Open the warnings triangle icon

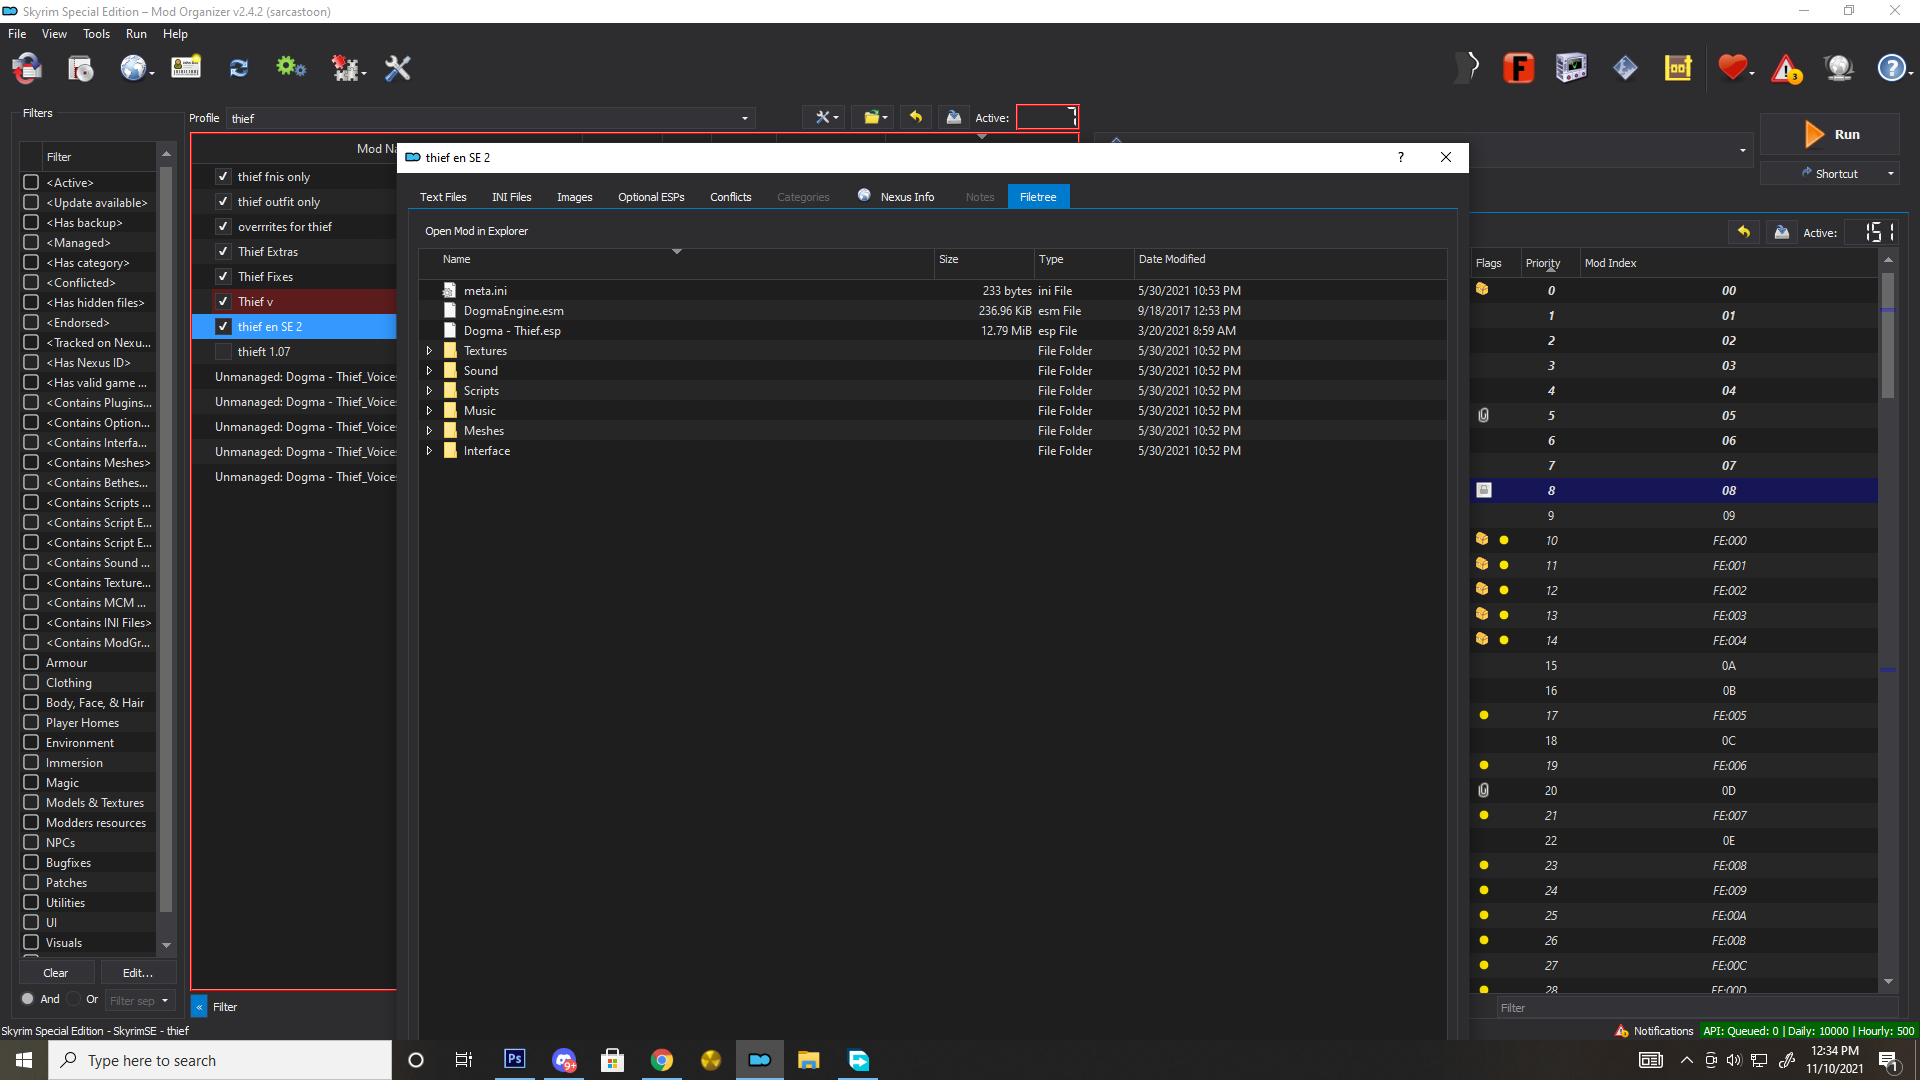[1786, 69]
